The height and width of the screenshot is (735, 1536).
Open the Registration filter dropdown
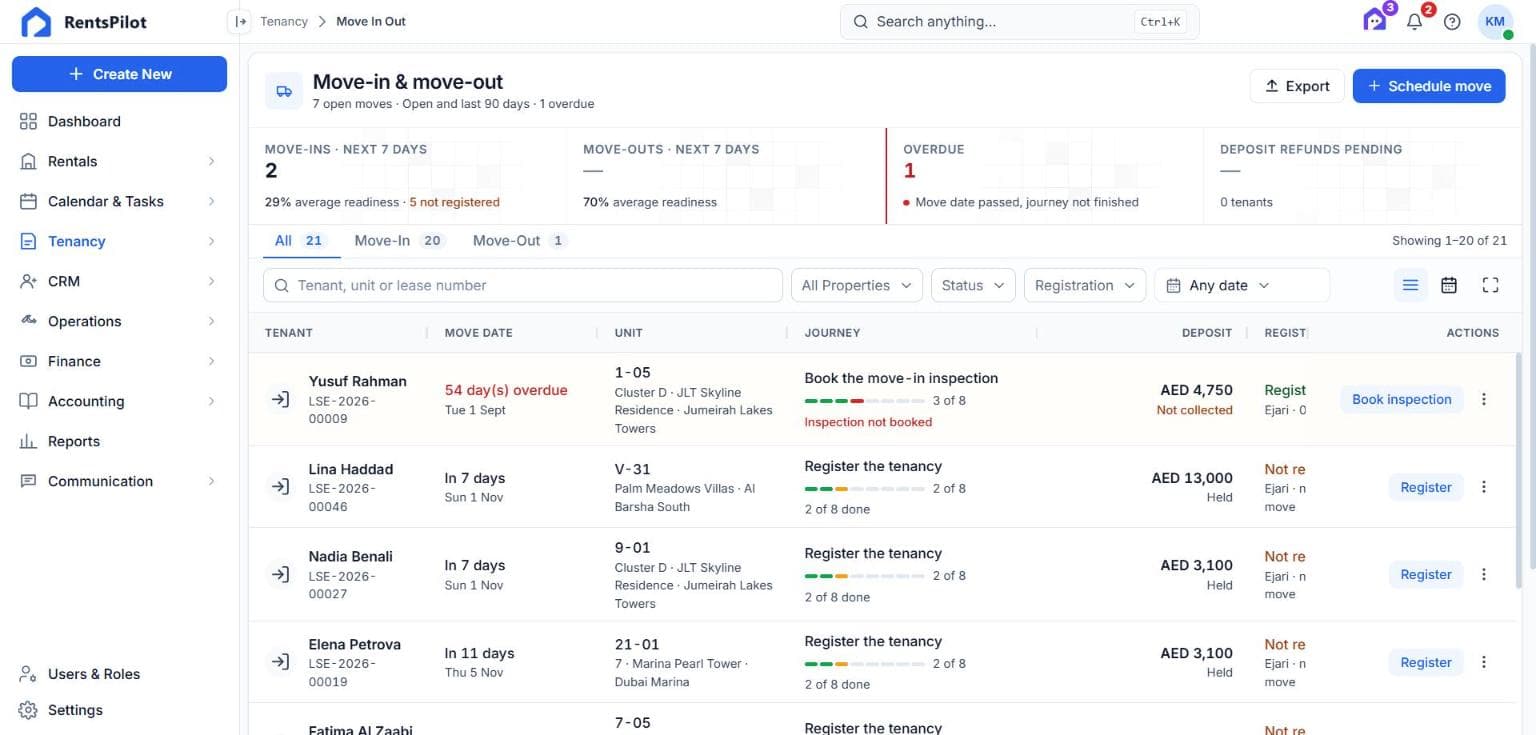1085,285
